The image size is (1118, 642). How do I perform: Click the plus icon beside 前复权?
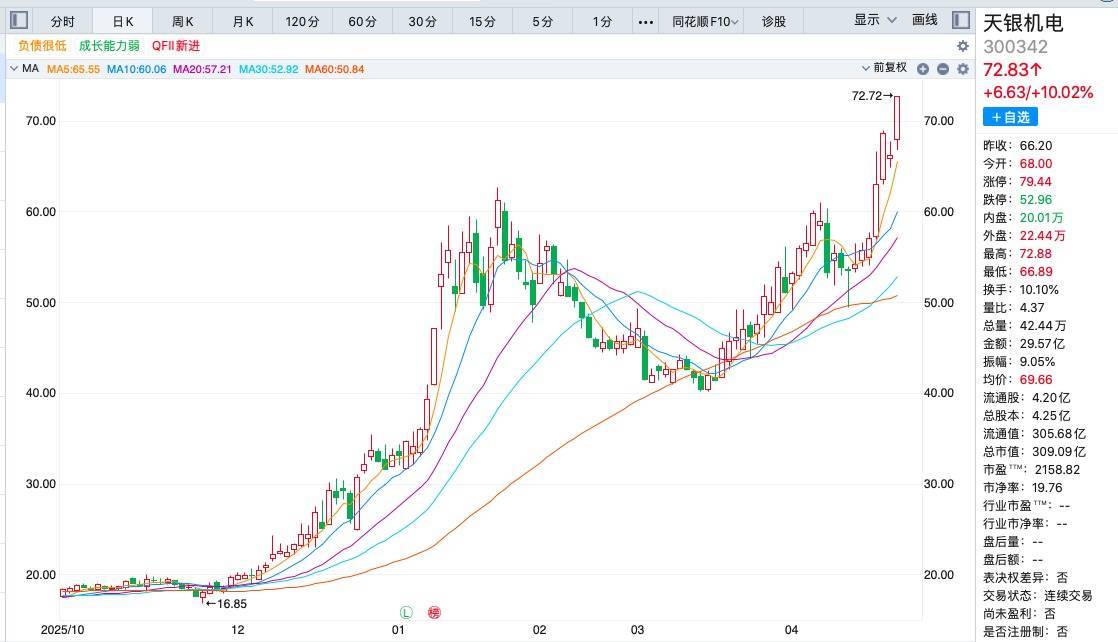[x=923, y=69]
